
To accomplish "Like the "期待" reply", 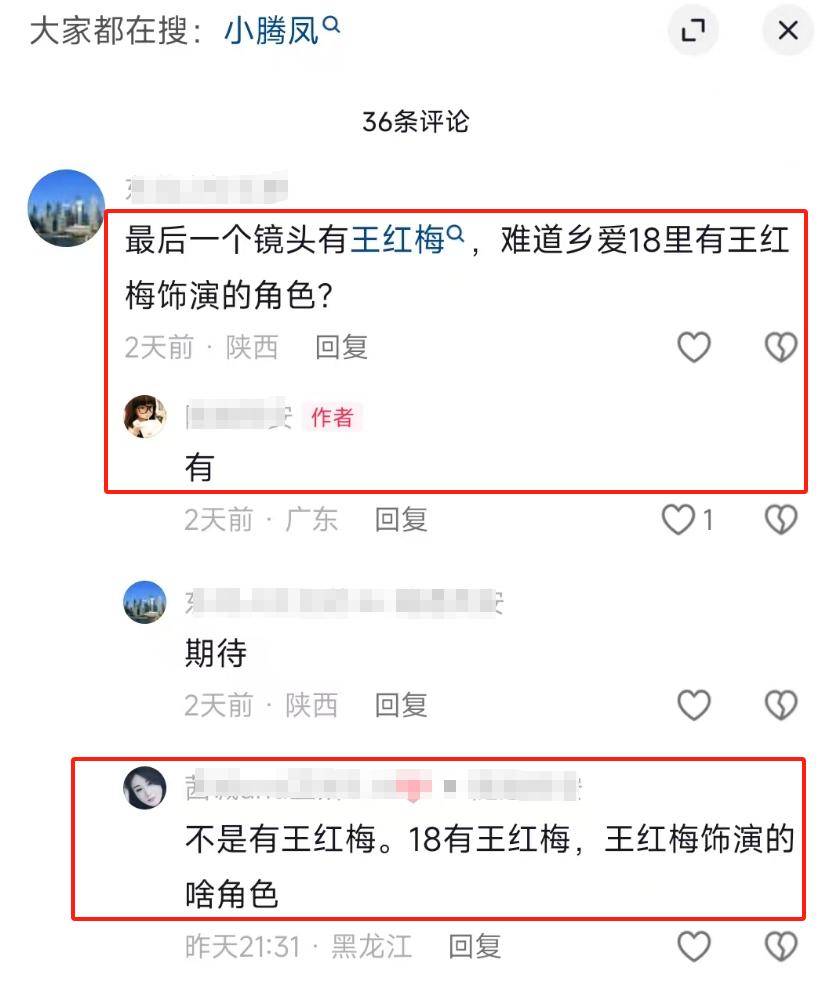I will point(694,705).
